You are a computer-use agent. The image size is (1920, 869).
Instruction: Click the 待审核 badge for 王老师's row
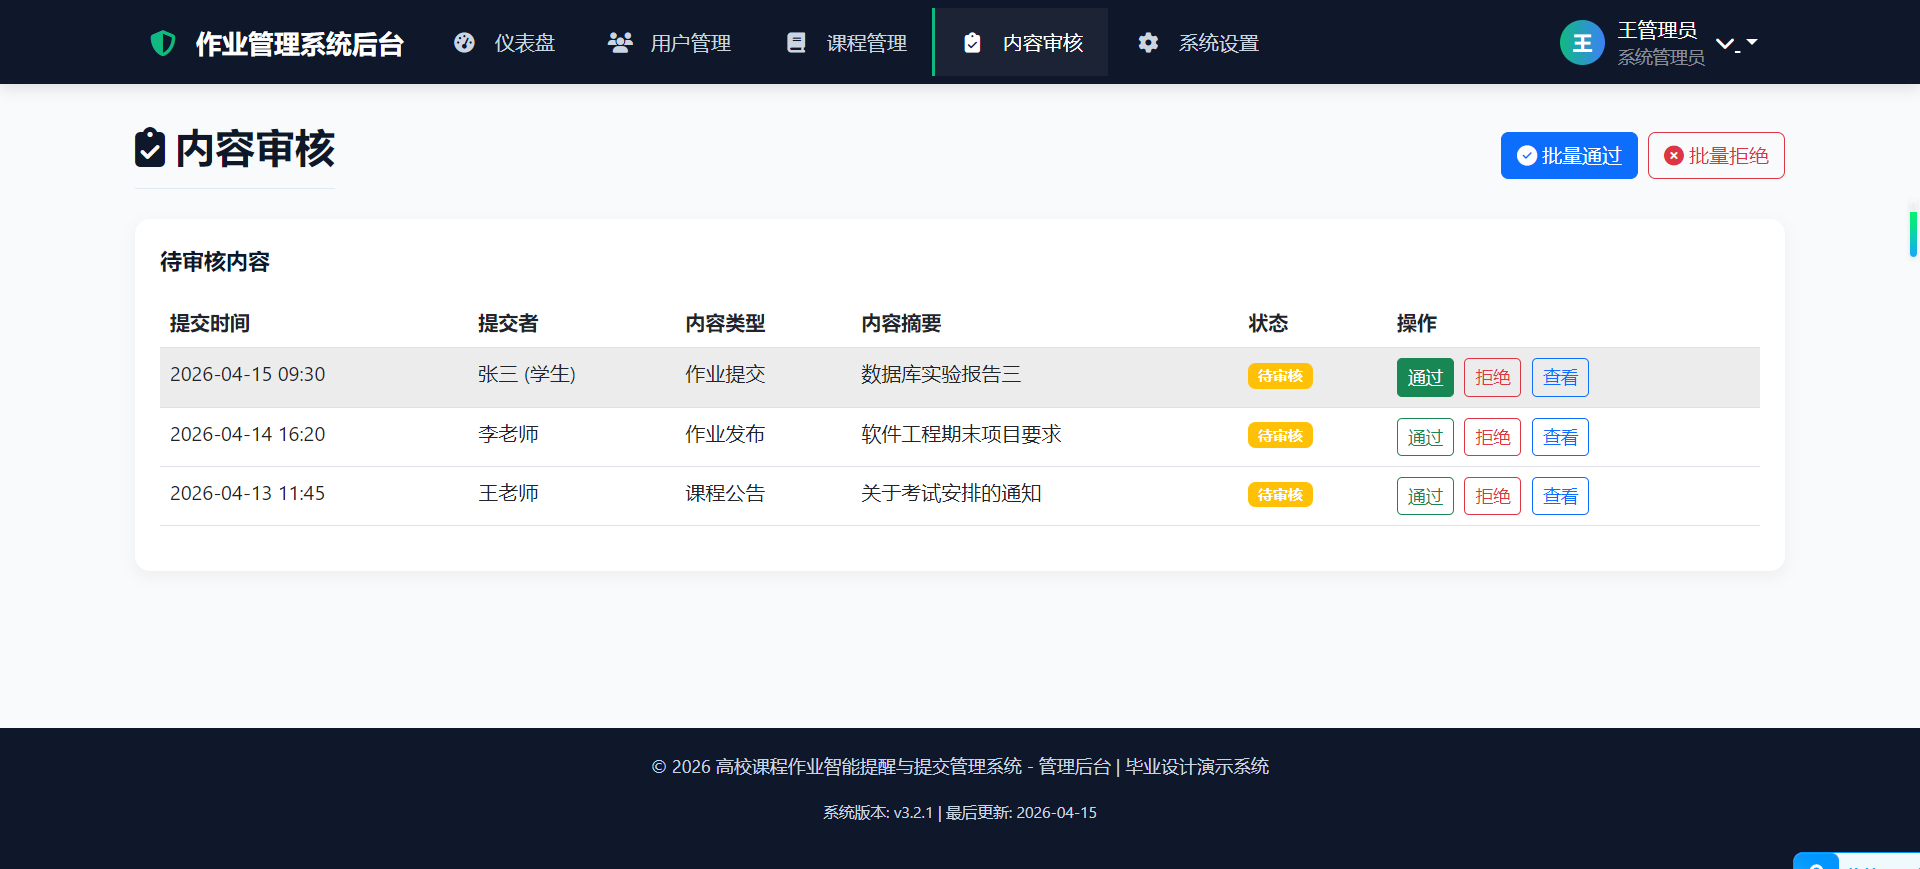[1280, 495]
